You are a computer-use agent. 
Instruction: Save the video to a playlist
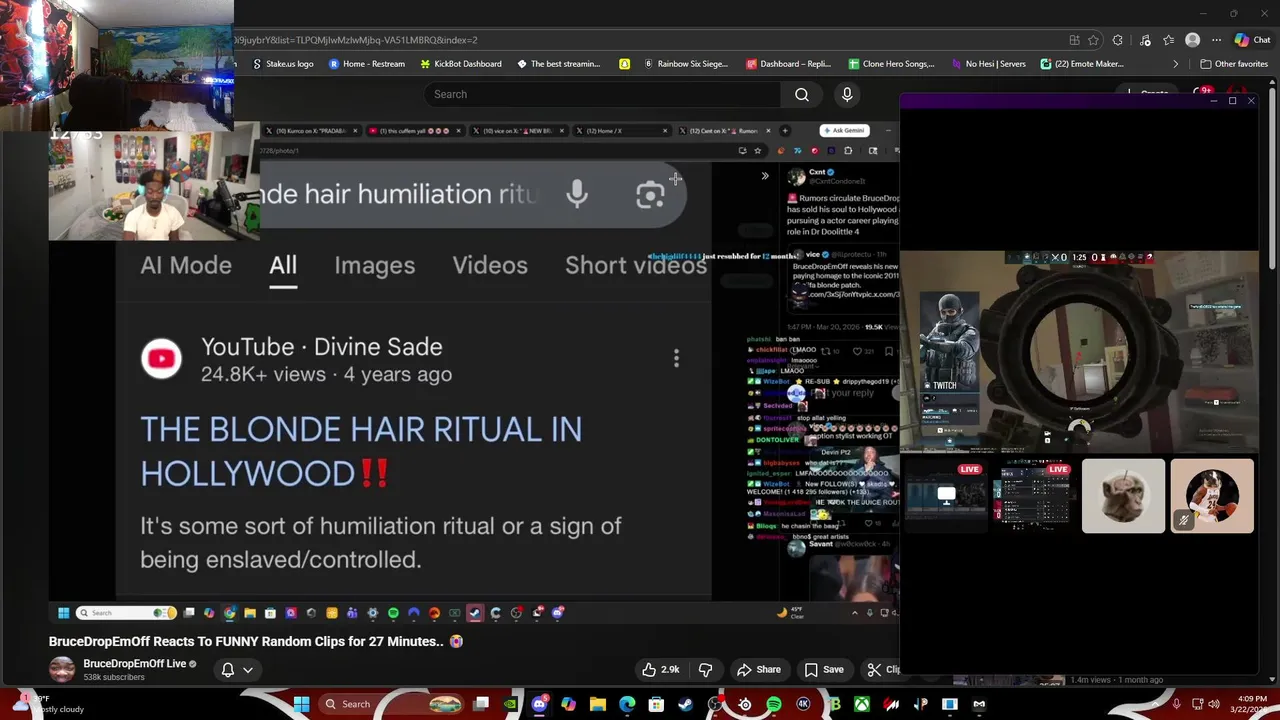point(824,670)
